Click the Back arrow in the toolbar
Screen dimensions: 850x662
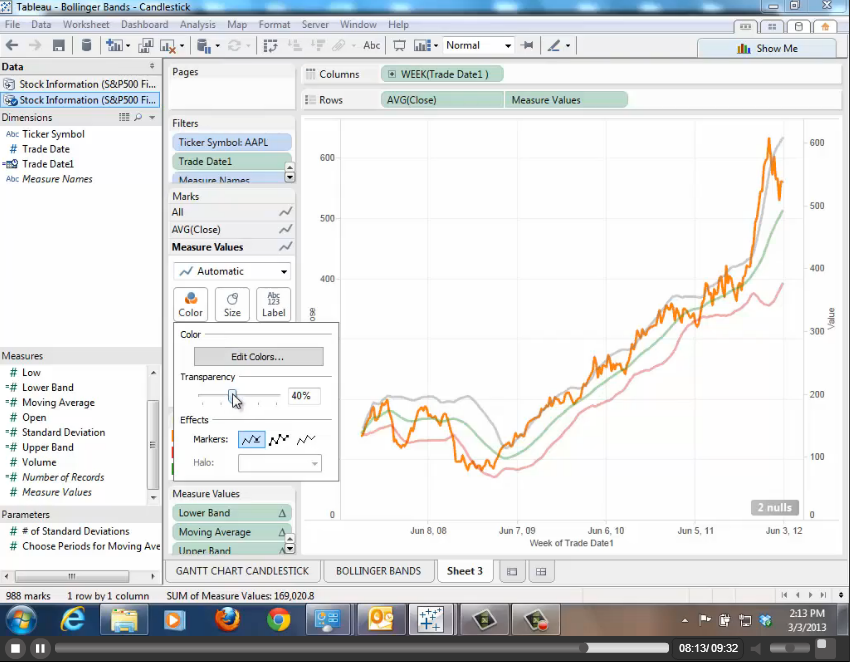point(12,45)
